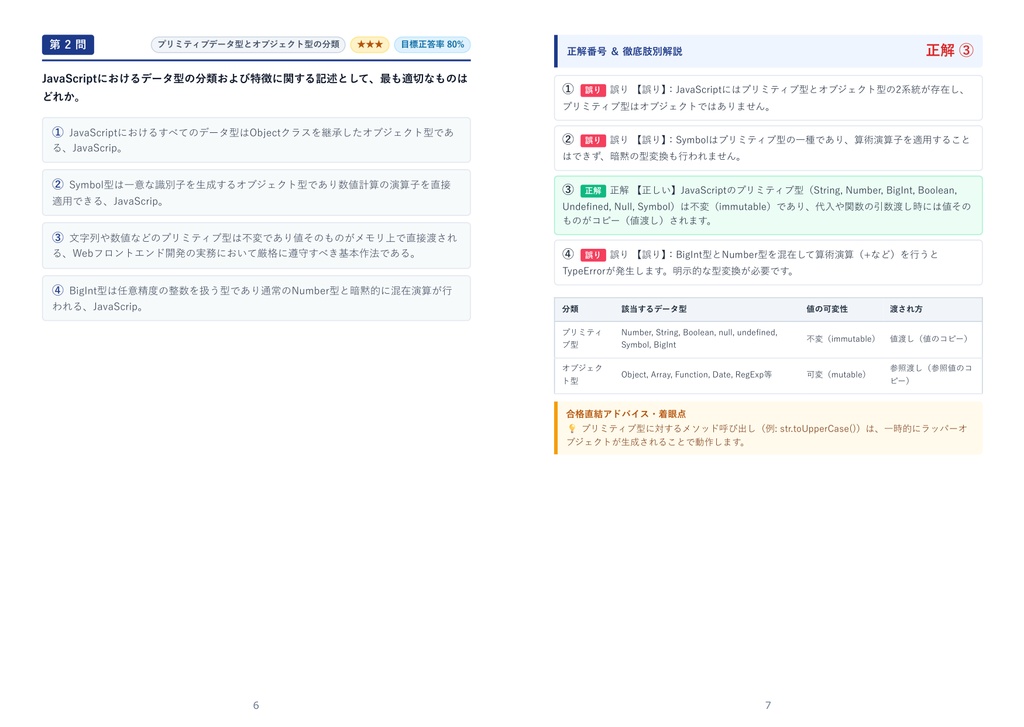Select answer option ④ about BigInt type
1024x727 pixels.
[x=256, y=298]
